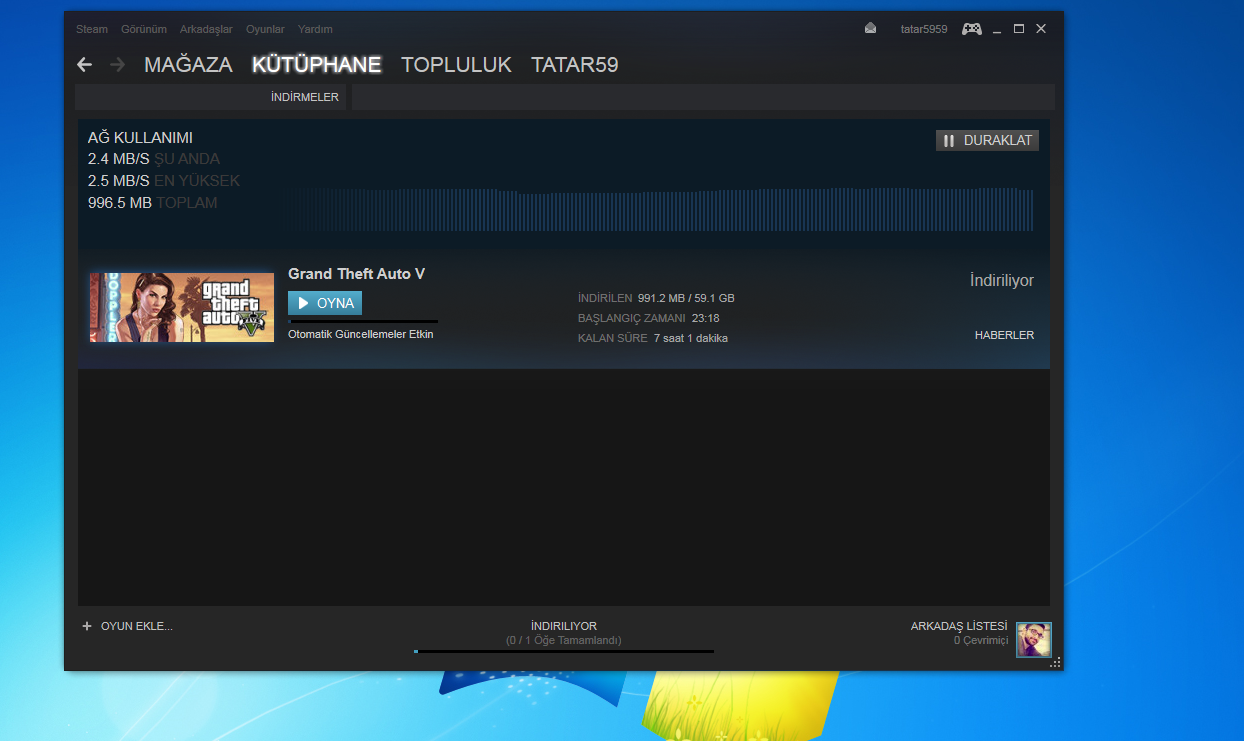Click the AĞ KULLANIMI heading

coord(140,138)
